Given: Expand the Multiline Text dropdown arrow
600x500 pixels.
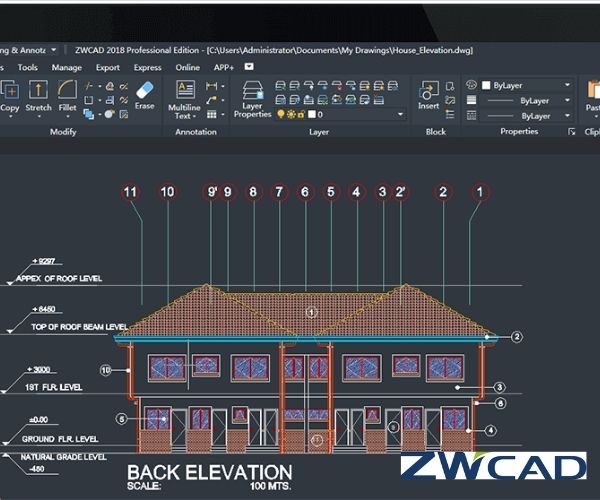Looking at the screenshot, I should [194, 116].
